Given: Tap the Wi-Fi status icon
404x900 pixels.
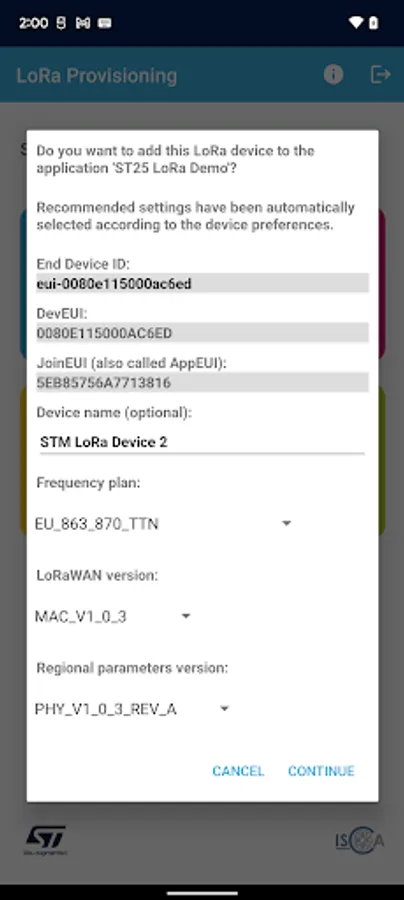Looking at the screenshot, I should (356, 23).
